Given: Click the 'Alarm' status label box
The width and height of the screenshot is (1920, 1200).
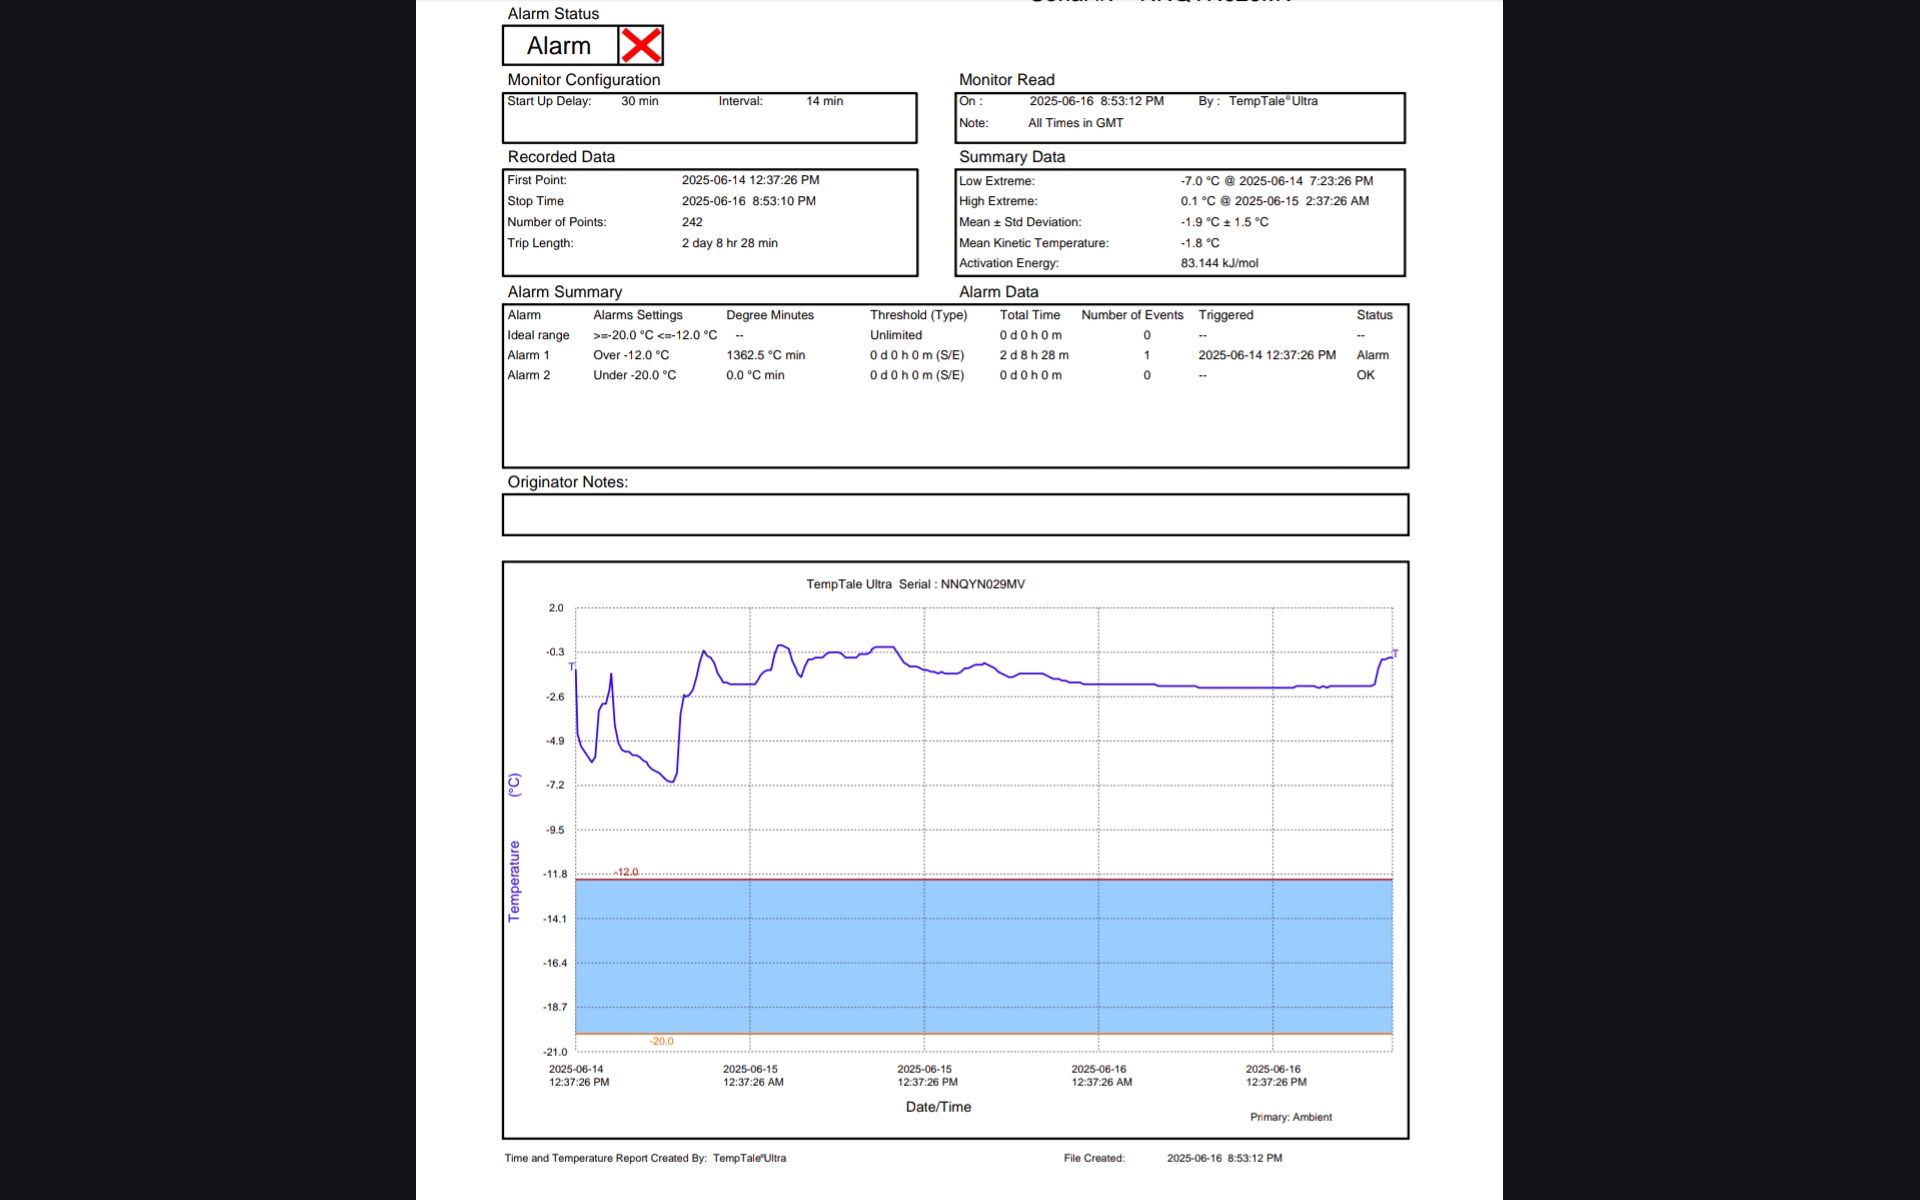Looking at the screenshot, I should (x=560, y=46).
